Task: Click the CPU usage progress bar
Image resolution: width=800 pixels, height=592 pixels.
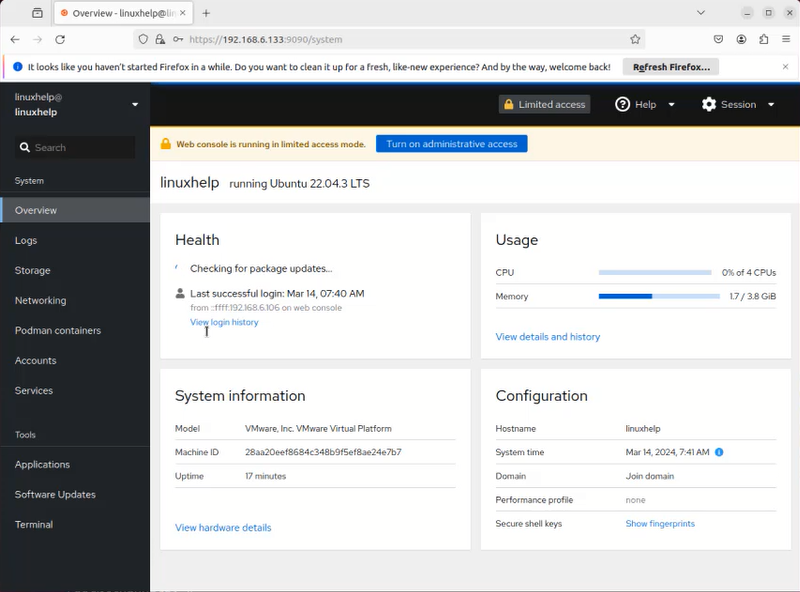Action: [x=655, y=273]
